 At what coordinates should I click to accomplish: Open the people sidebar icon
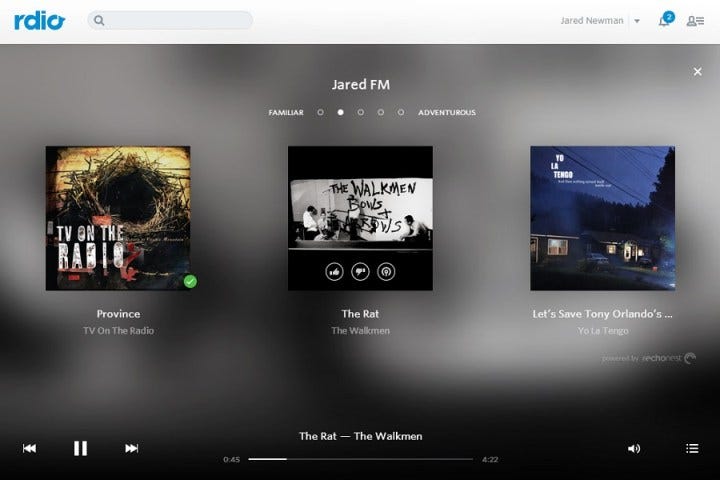pyautogui.click(x=695, y=21)
